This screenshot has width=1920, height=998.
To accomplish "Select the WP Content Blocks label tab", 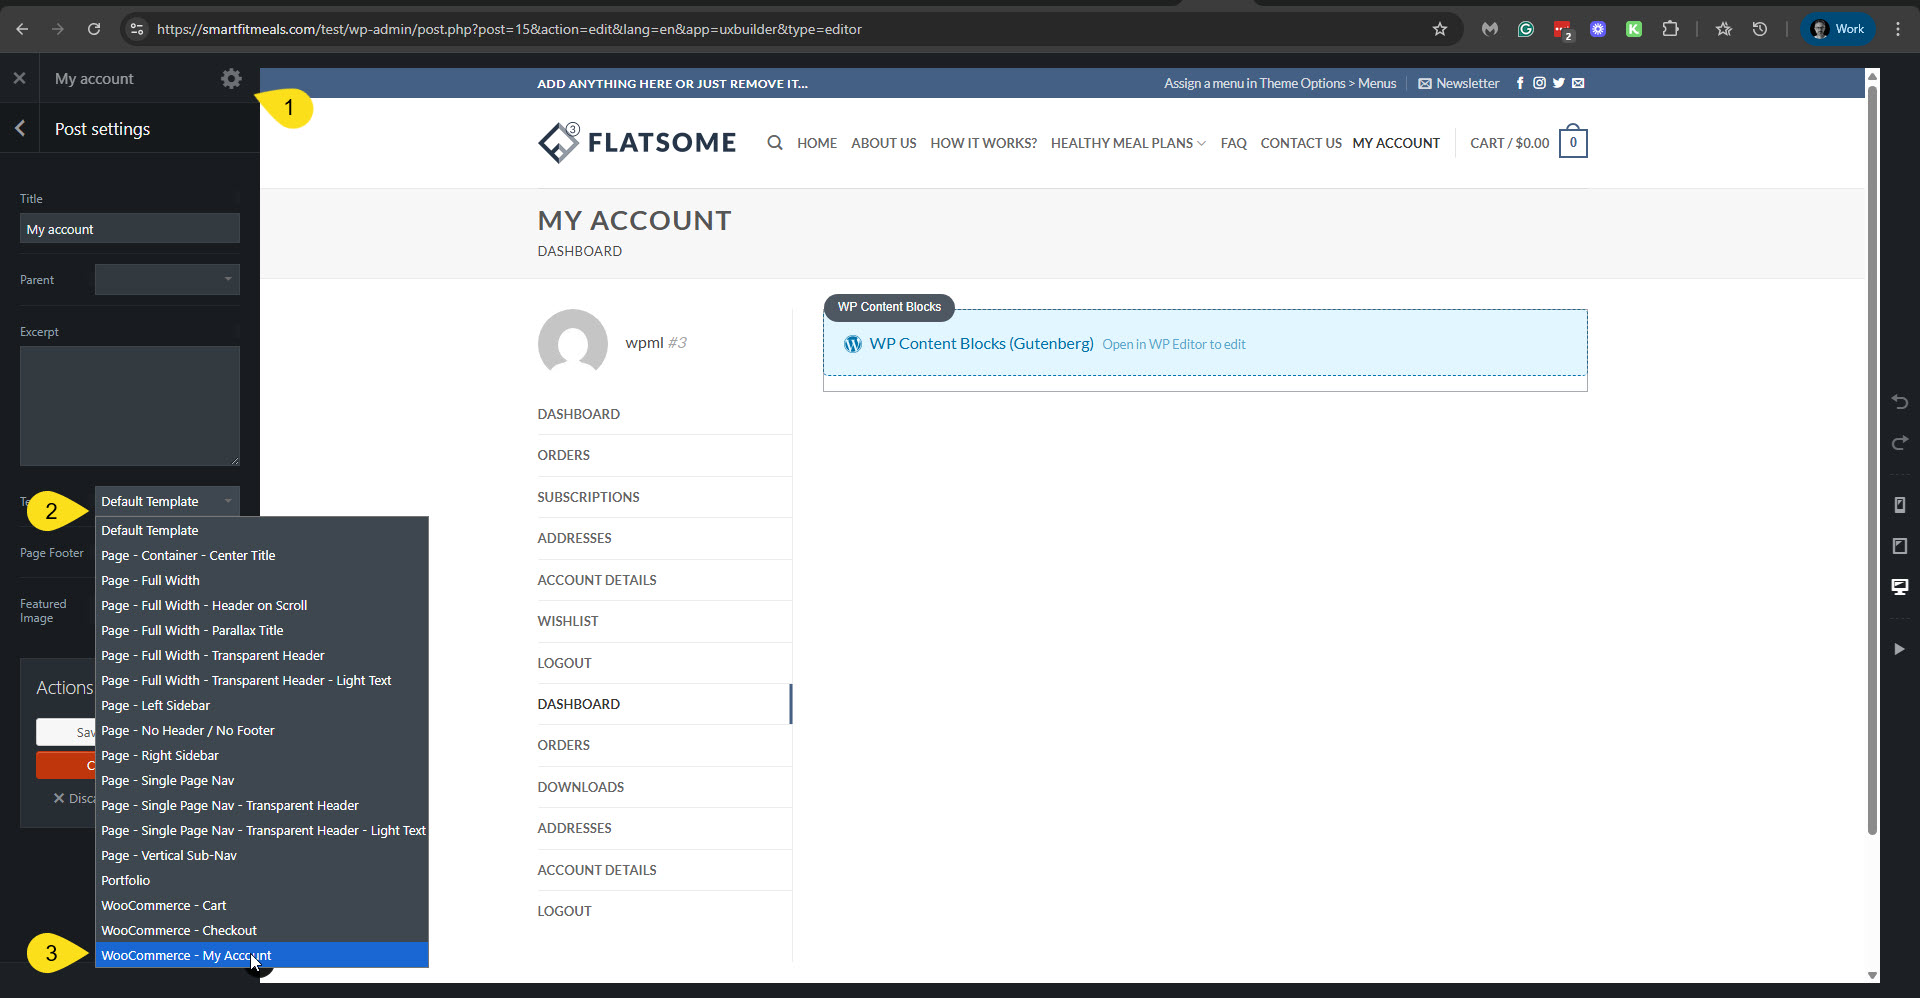I will [889, 307].
